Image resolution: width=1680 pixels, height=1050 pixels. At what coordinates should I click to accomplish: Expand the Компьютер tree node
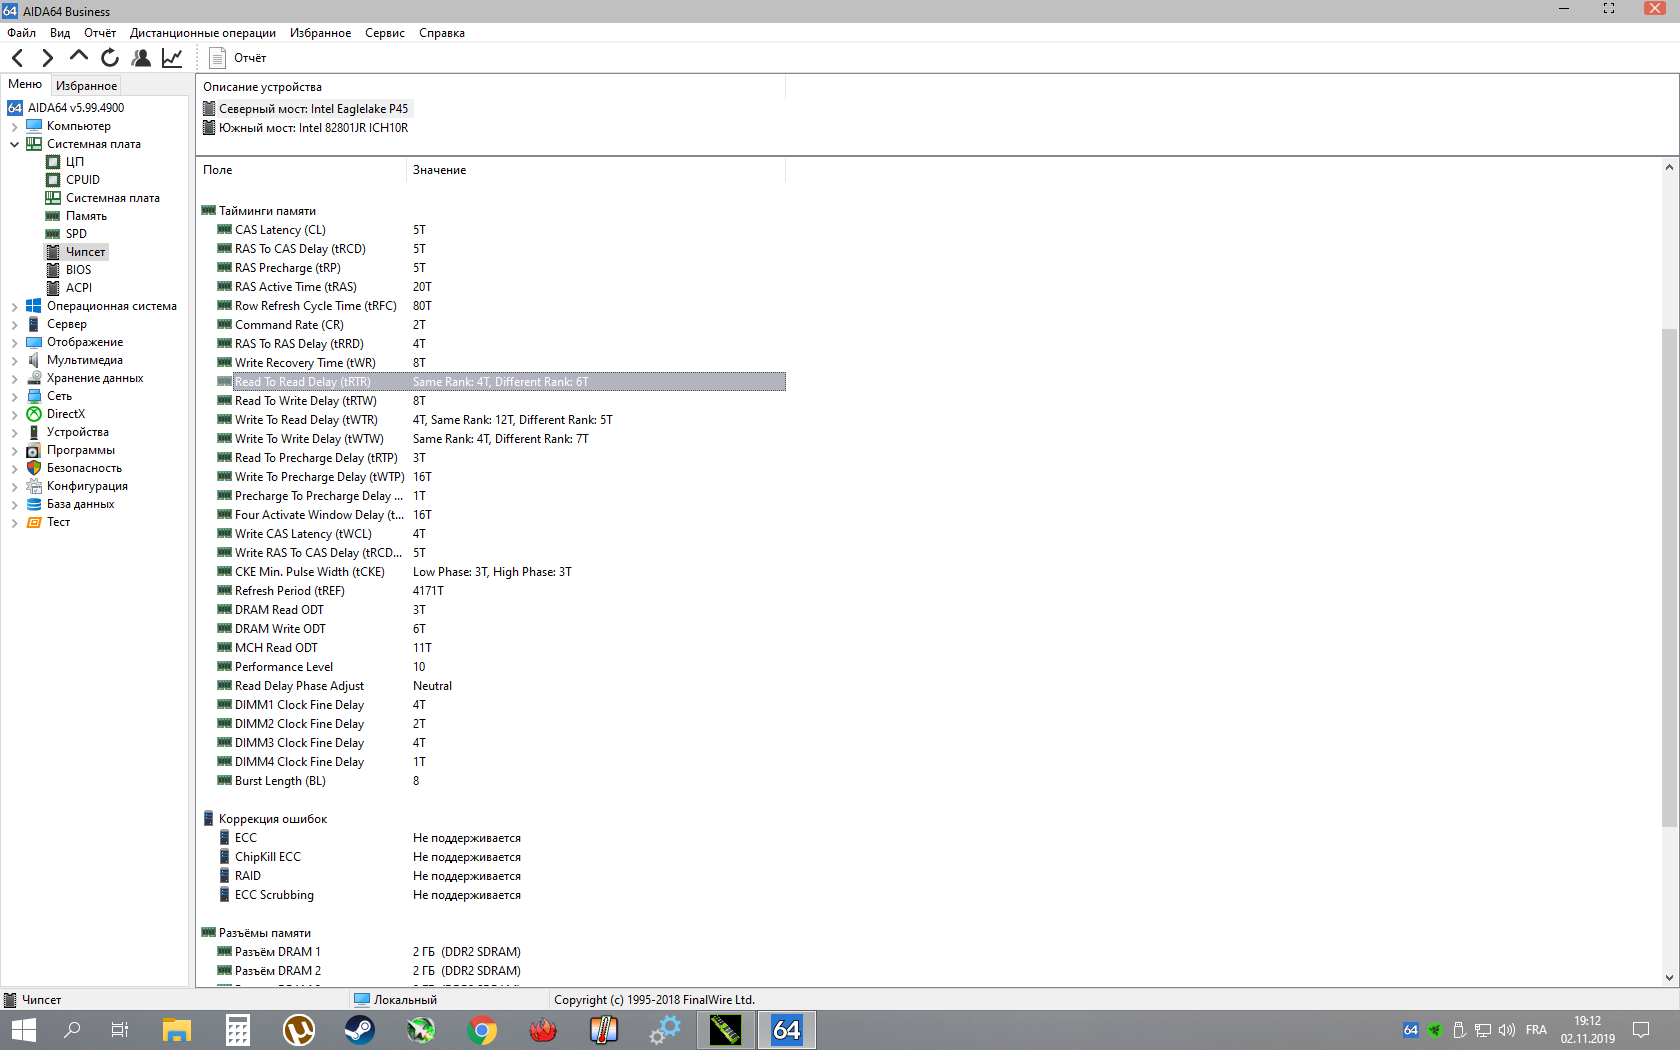[x=15, y=126]
